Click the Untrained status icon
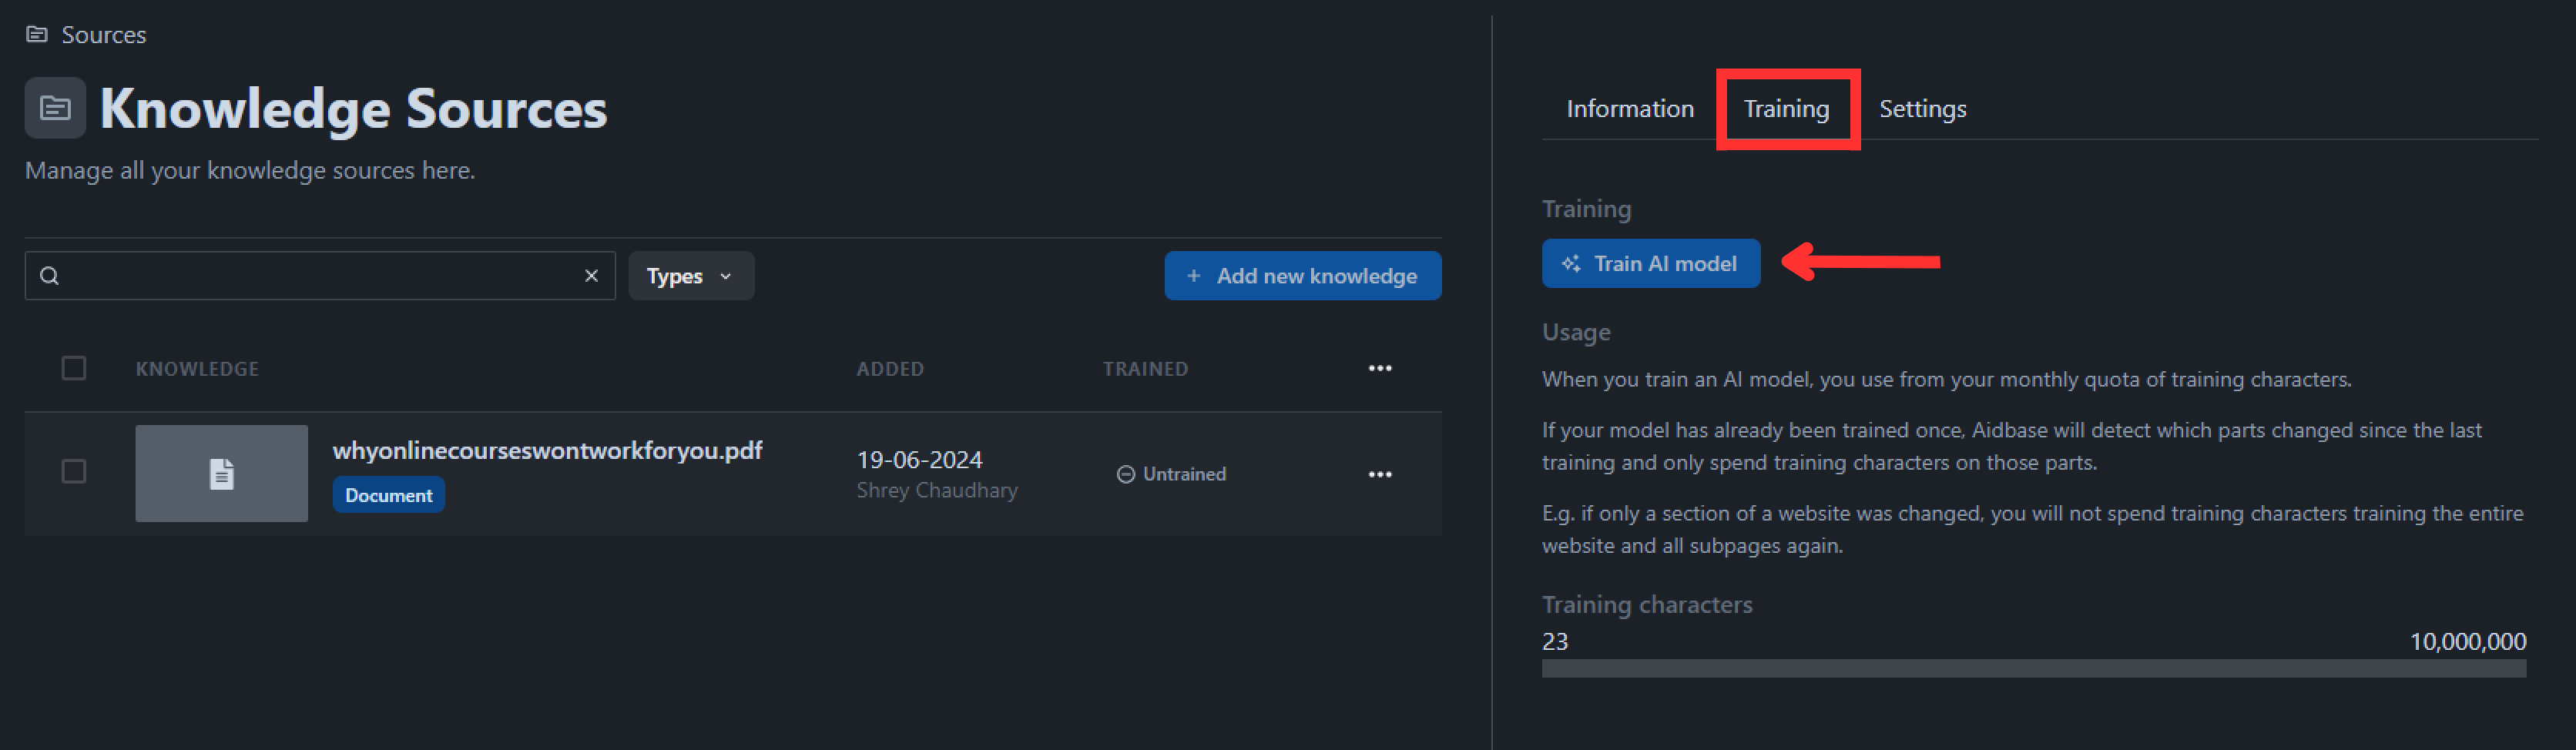Screen dimensions: 2576x750 click(1126, 473)
